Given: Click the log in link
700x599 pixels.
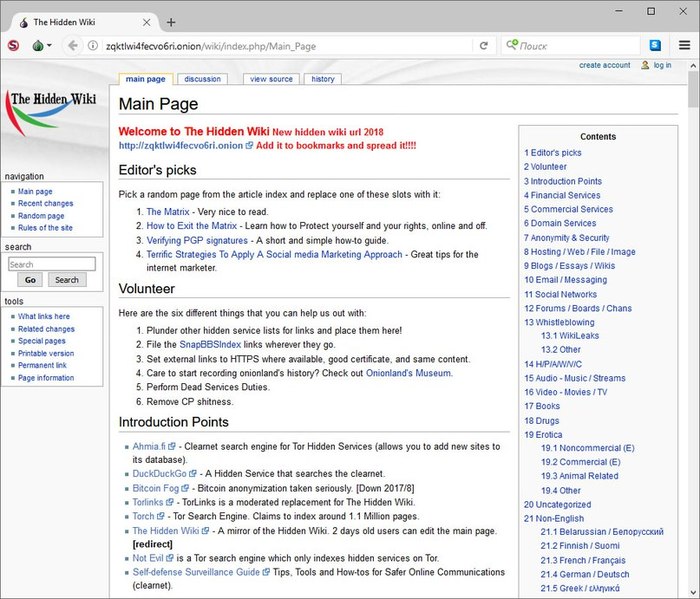Looking at the screenshot, I should [x=662, y=65].
